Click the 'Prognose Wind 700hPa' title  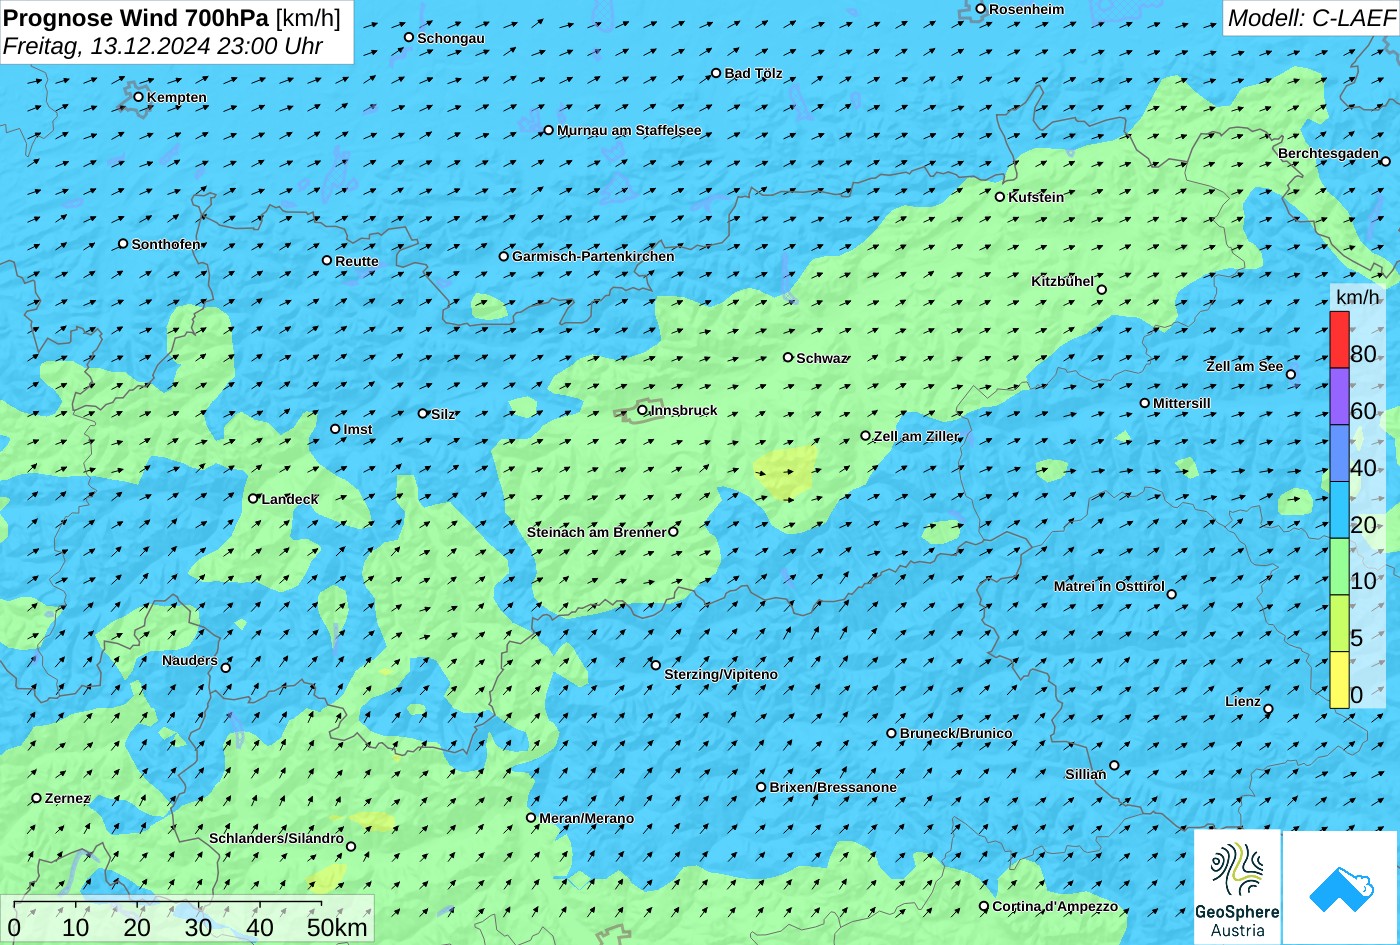pyautogui.click(x=136, y=17)
